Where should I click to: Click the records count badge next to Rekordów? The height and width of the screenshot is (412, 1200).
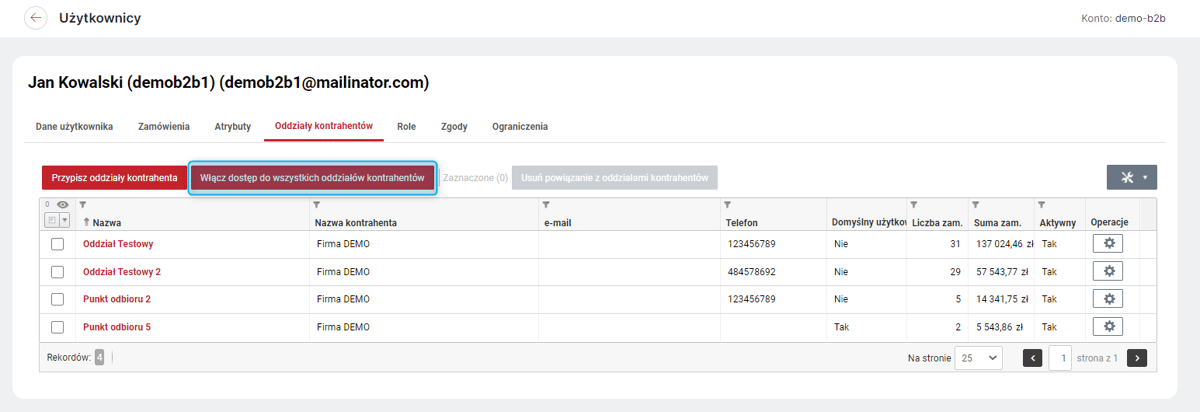(x=99, y=357)
